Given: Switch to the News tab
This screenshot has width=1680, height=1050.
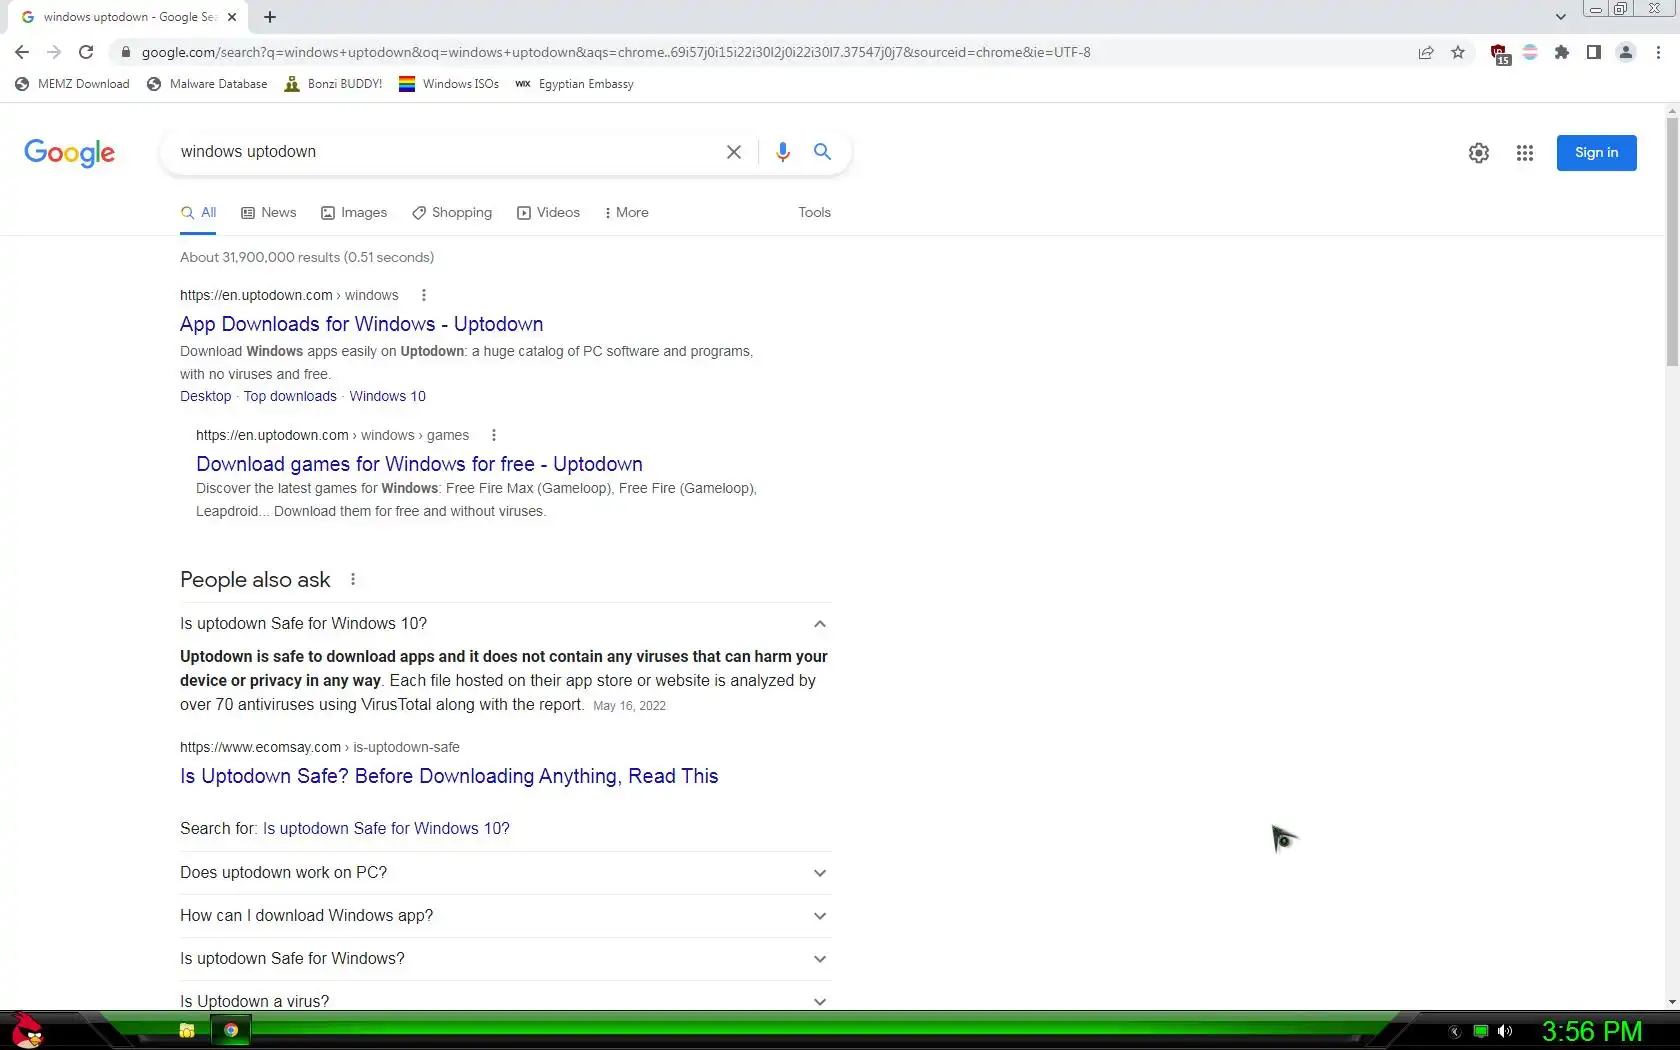Looking at the screenshot, I should [269, 213].
